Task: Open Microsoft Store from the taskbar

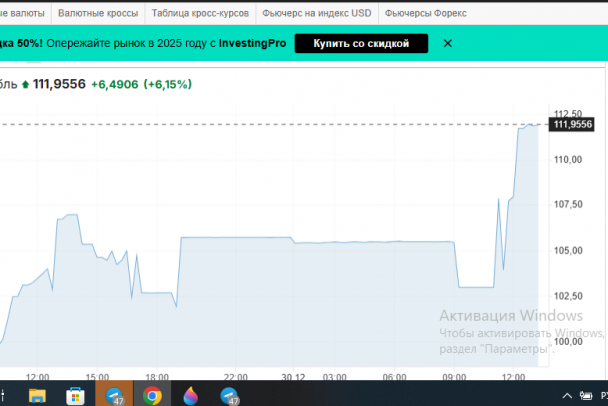Action: [75, 394]
